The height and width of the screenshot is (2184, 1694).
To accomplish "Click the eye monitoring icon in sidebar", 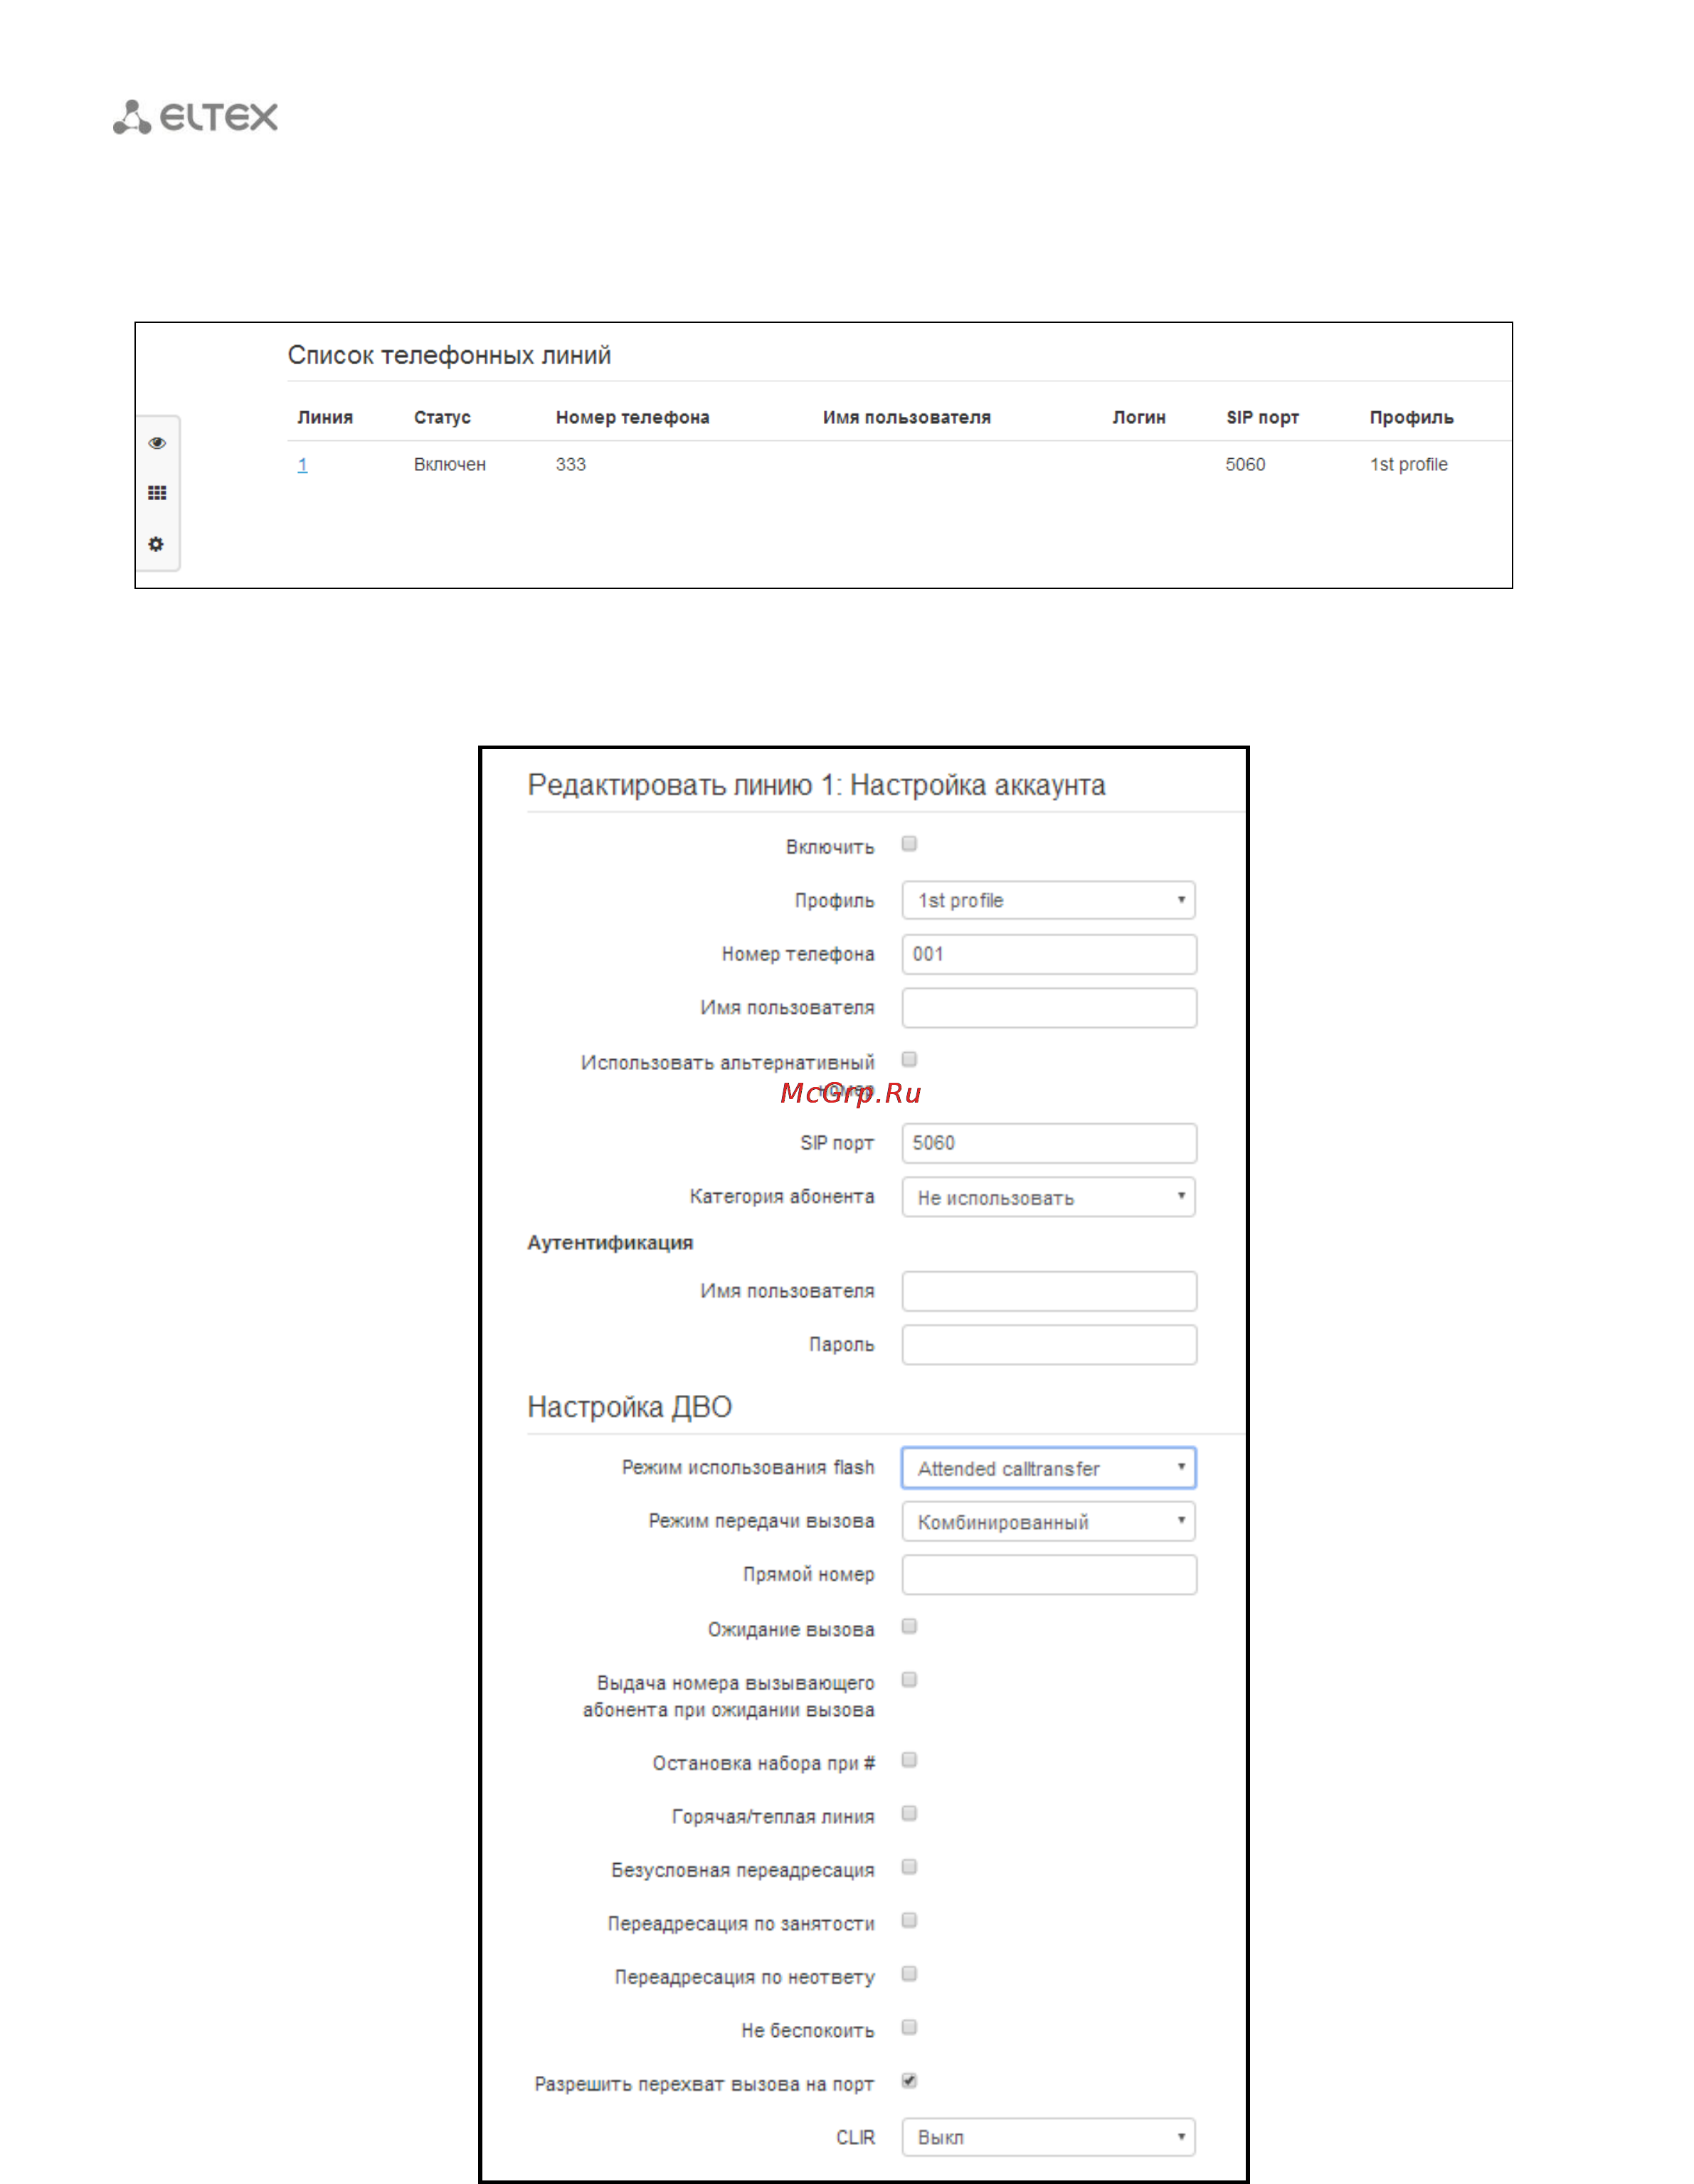I will click(x=157, y=443).
